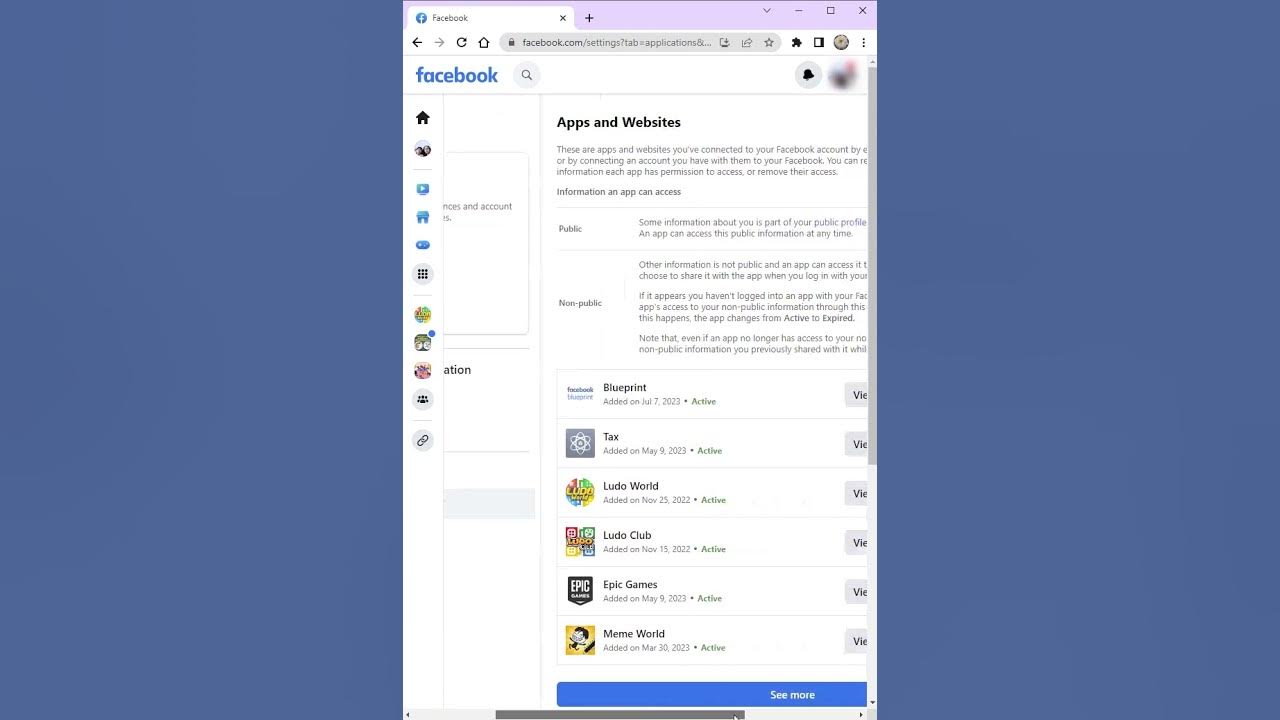Image resolution: width=1280 pixels, height=720 pixels.
Task: Open Gaming in sidebar
Action: (423, 245)
